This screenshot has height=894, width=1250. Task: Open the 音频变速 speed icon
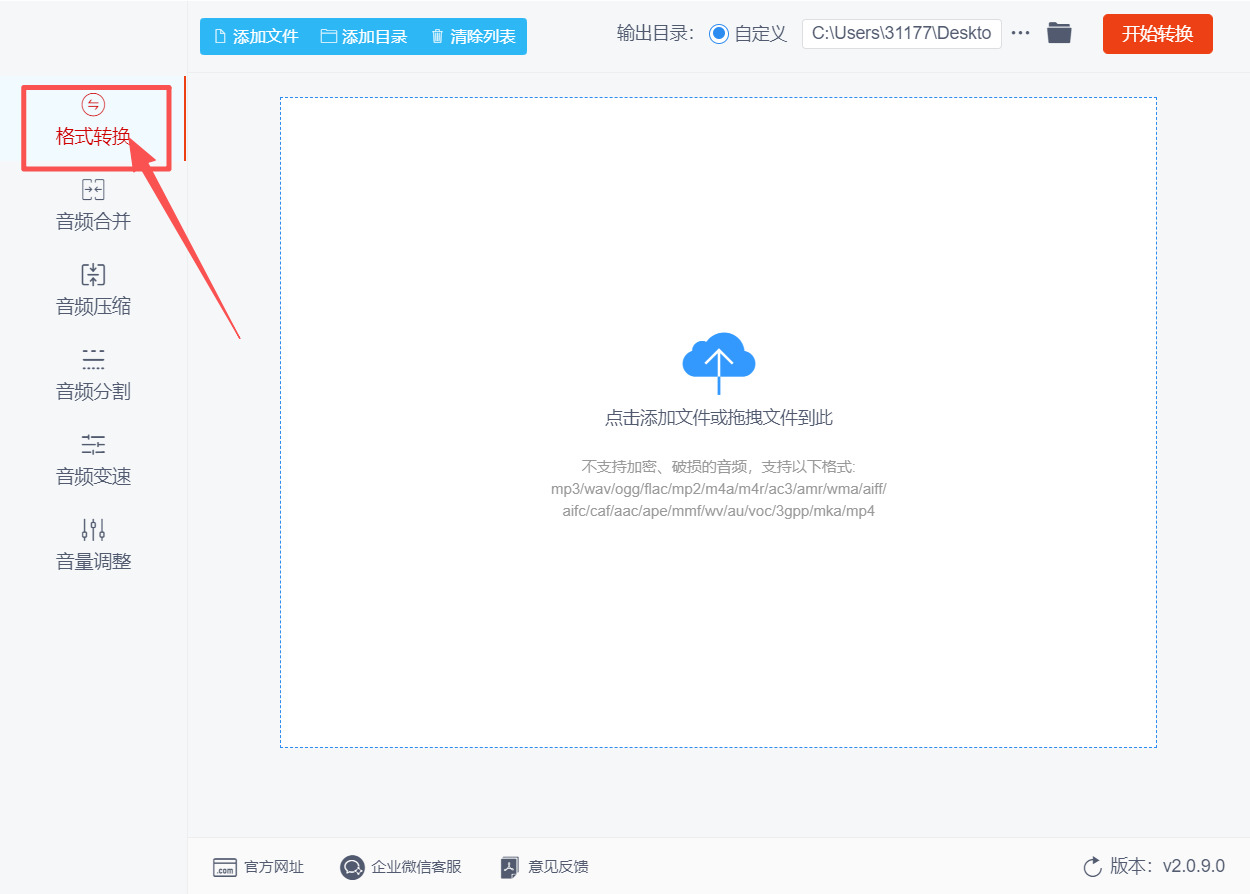pos(93,445)
